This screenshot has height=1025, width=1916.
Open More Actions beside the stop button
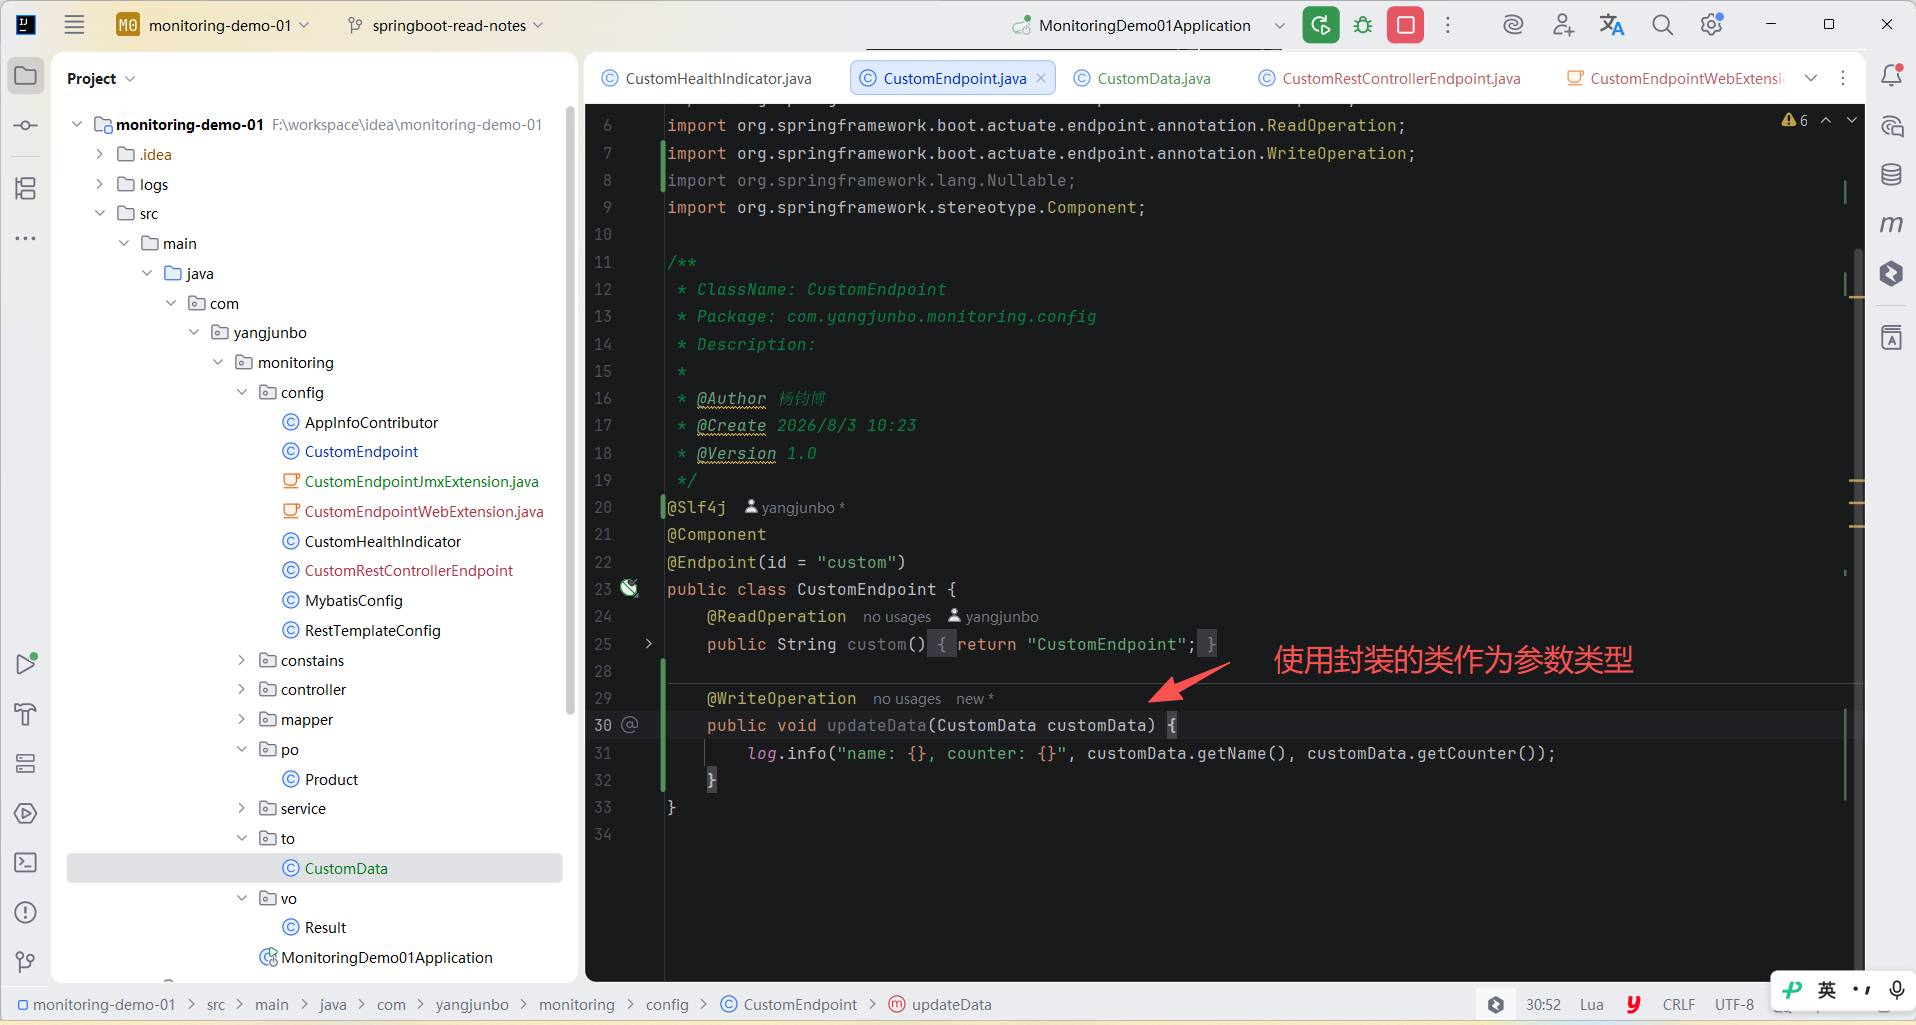point(1448,25)
